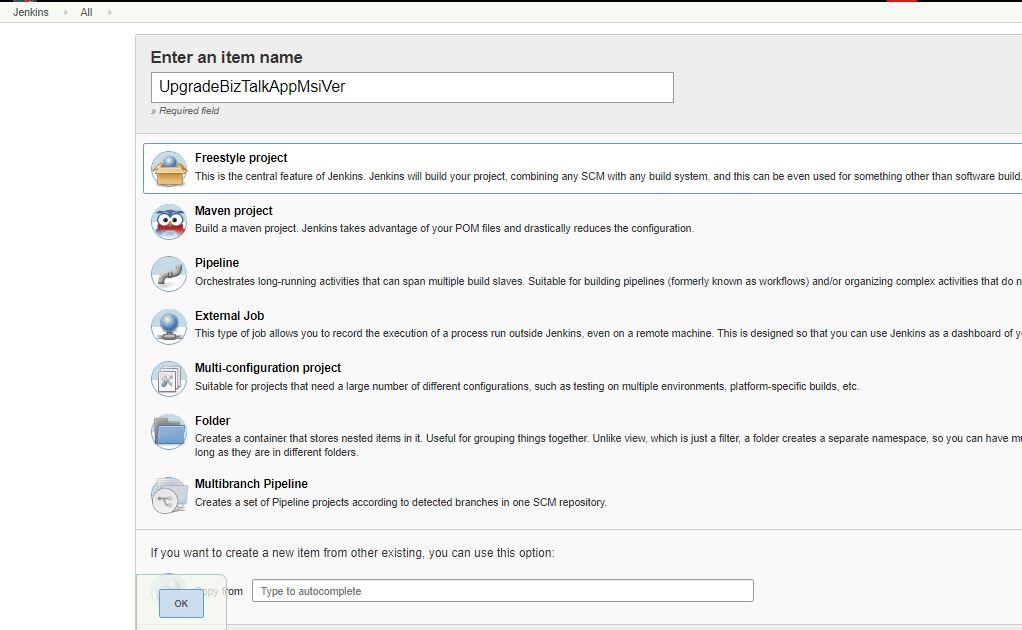Click the 'Required field' hint text

click(x=185, y=111)
